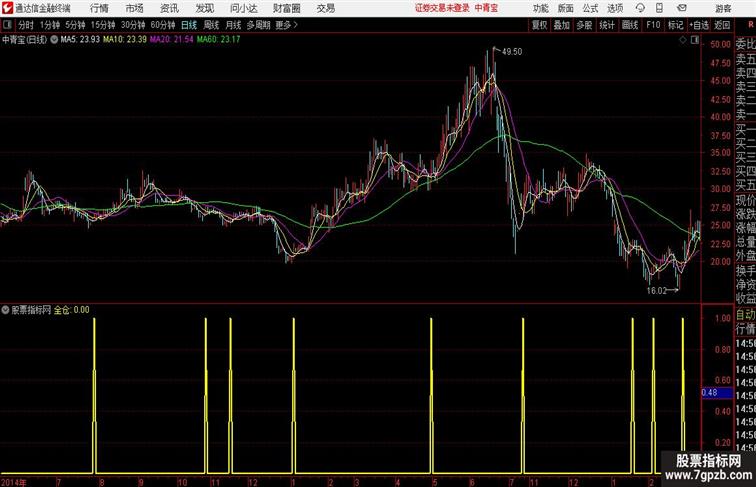756x487 pixels.
Task: Click the MA20: 21.54 label
Action: click(x=172, y=40)
